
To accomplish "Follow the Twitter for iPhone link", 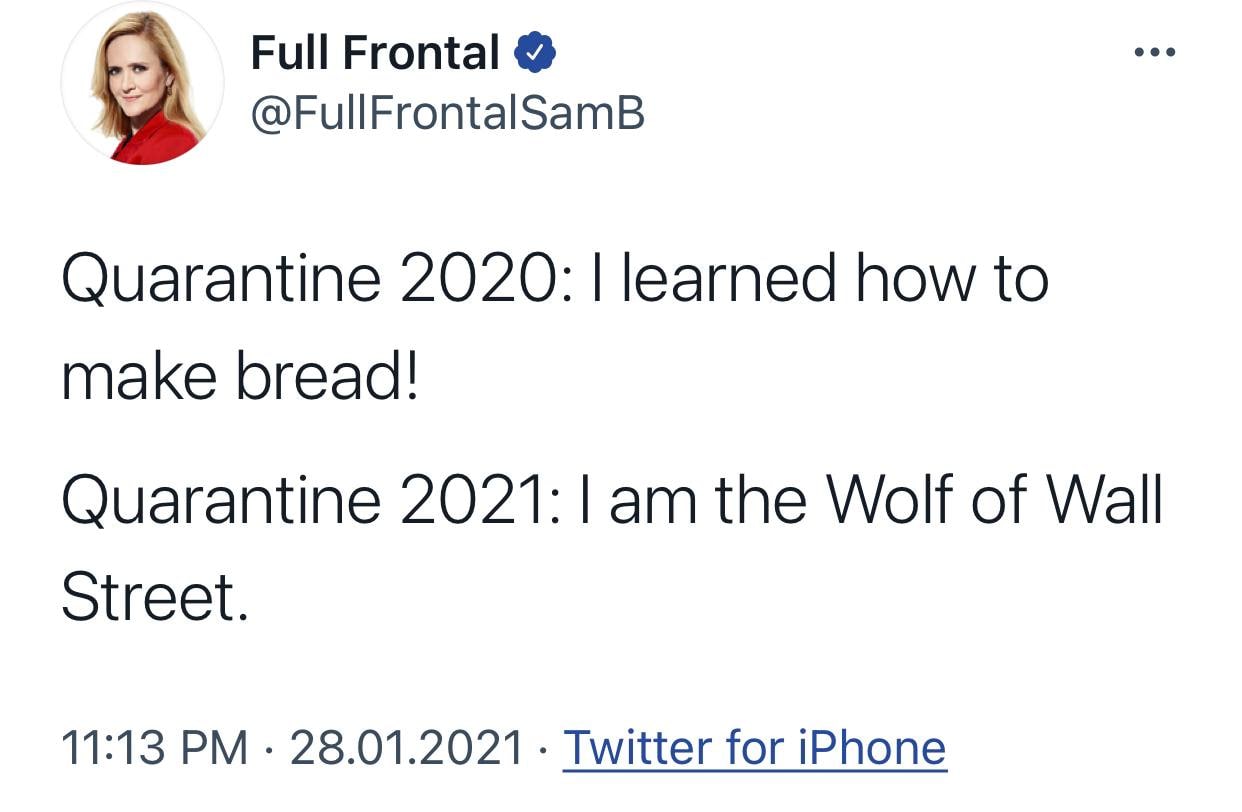I will click(x=755, y=747).
